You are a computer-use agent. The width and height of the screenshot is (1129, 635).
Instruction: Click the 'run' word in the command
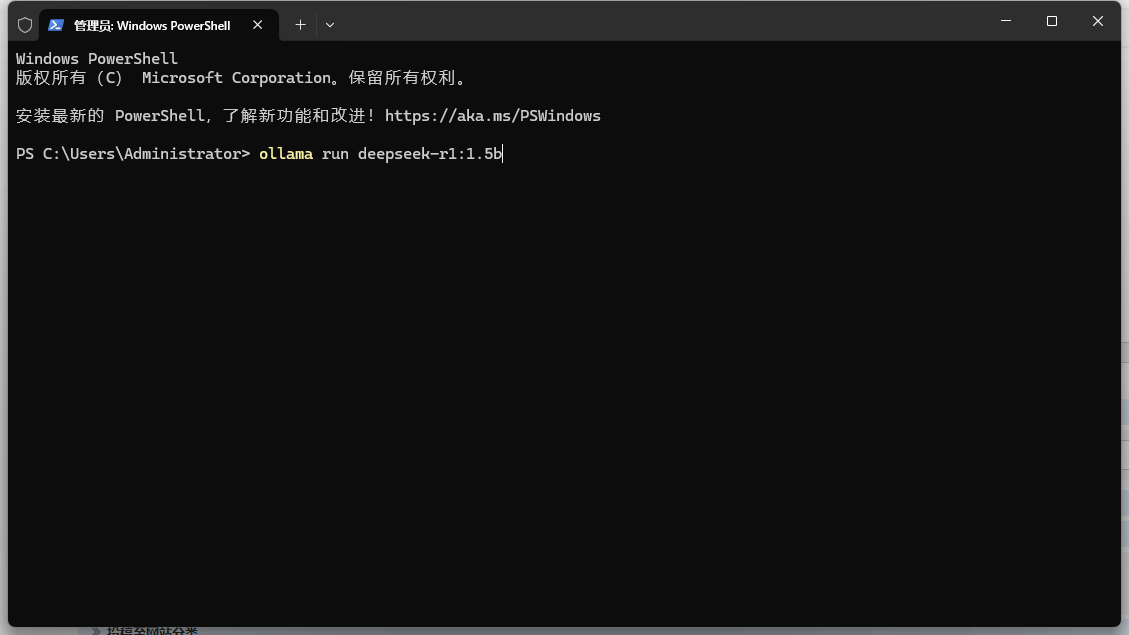(x=336, y=154)
